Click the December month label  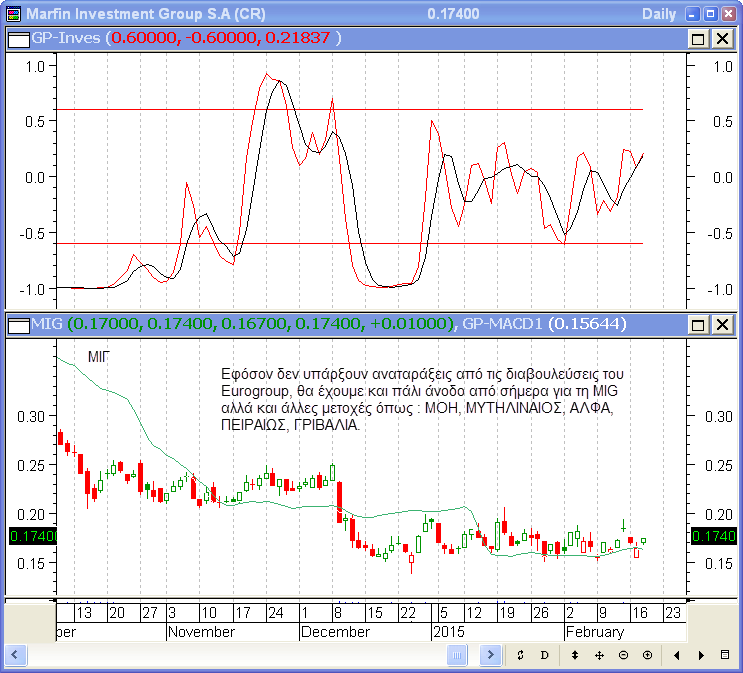pyautogui.click(x=335, y=632)
